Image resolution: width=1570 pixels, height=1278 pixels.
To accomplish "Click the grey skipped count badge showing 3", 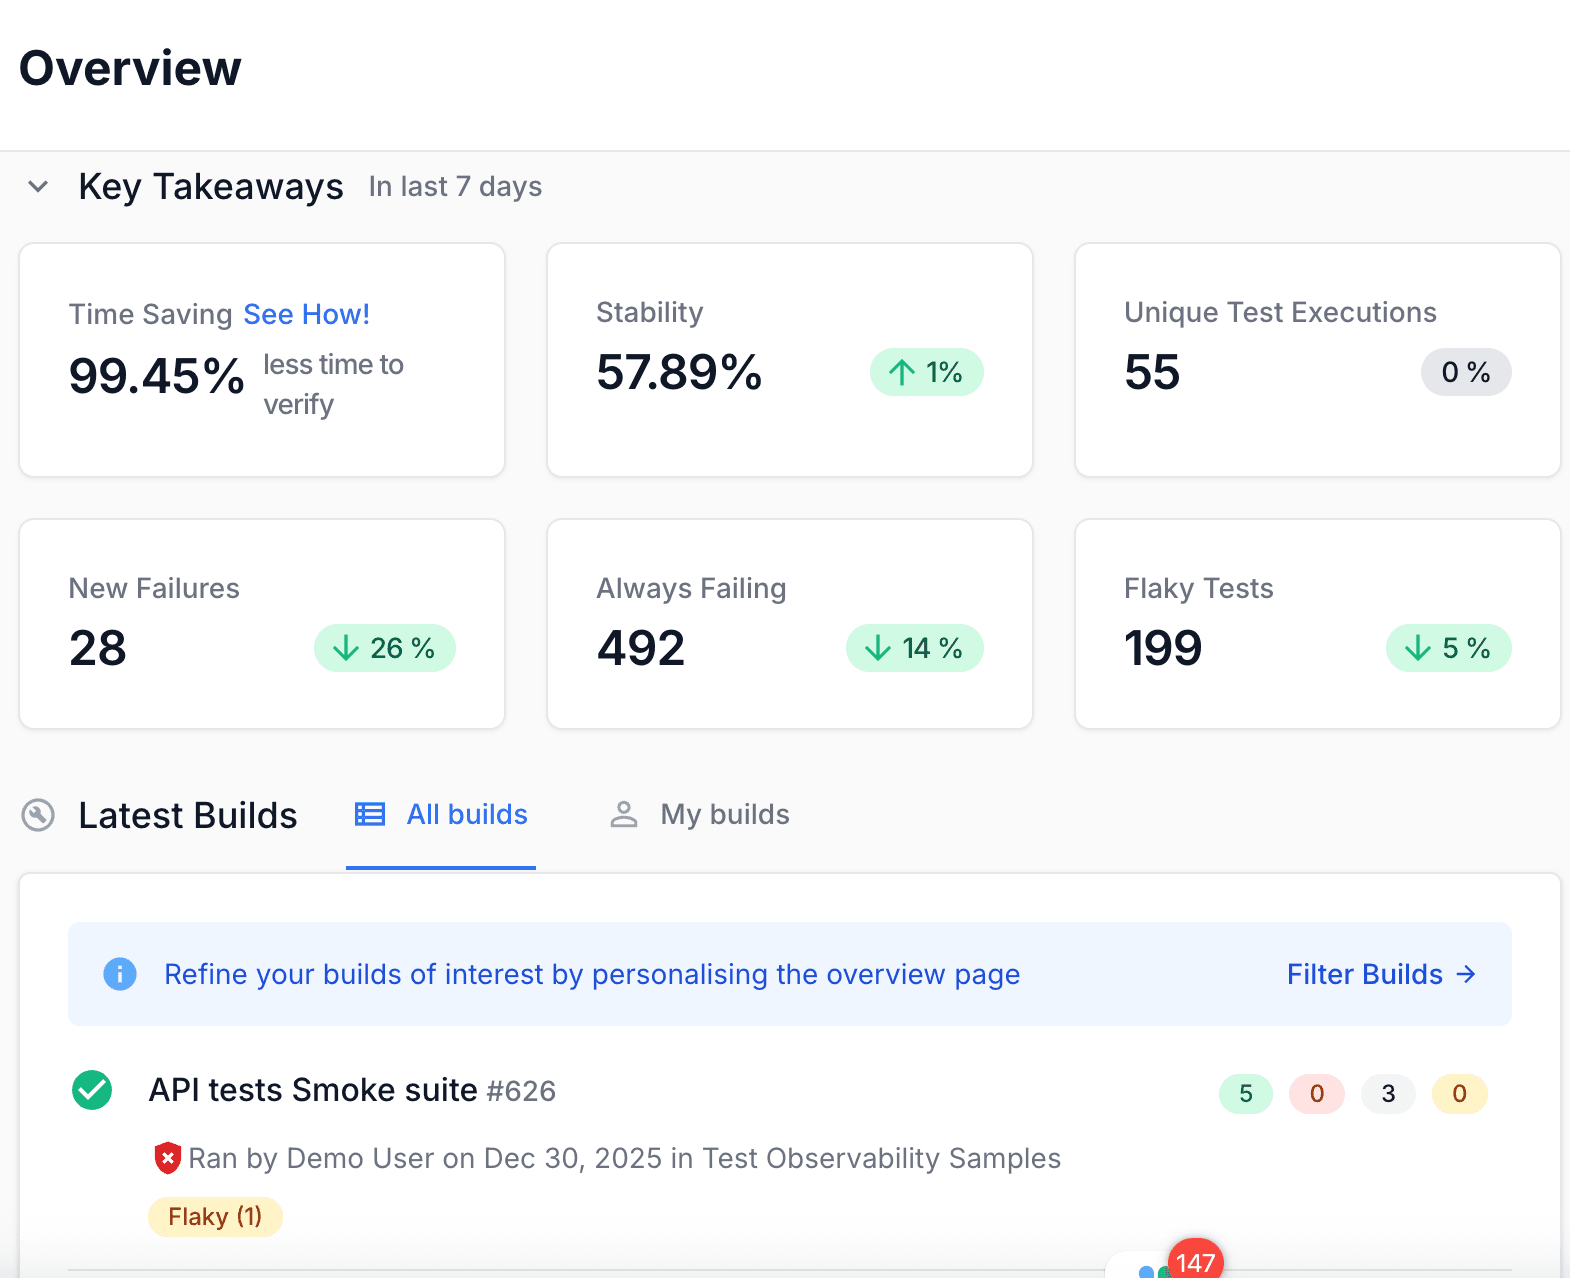I will (1388, 1094).
